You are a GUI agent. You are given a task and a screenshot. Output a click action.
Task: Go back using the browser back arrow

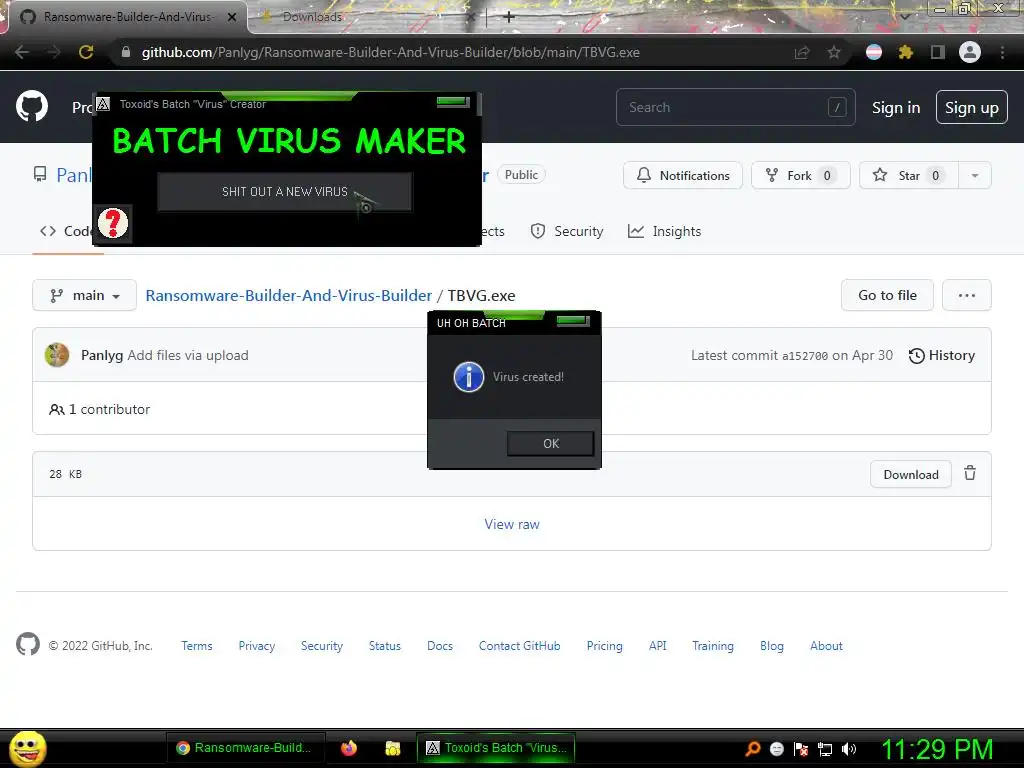(x=22, y=52)
